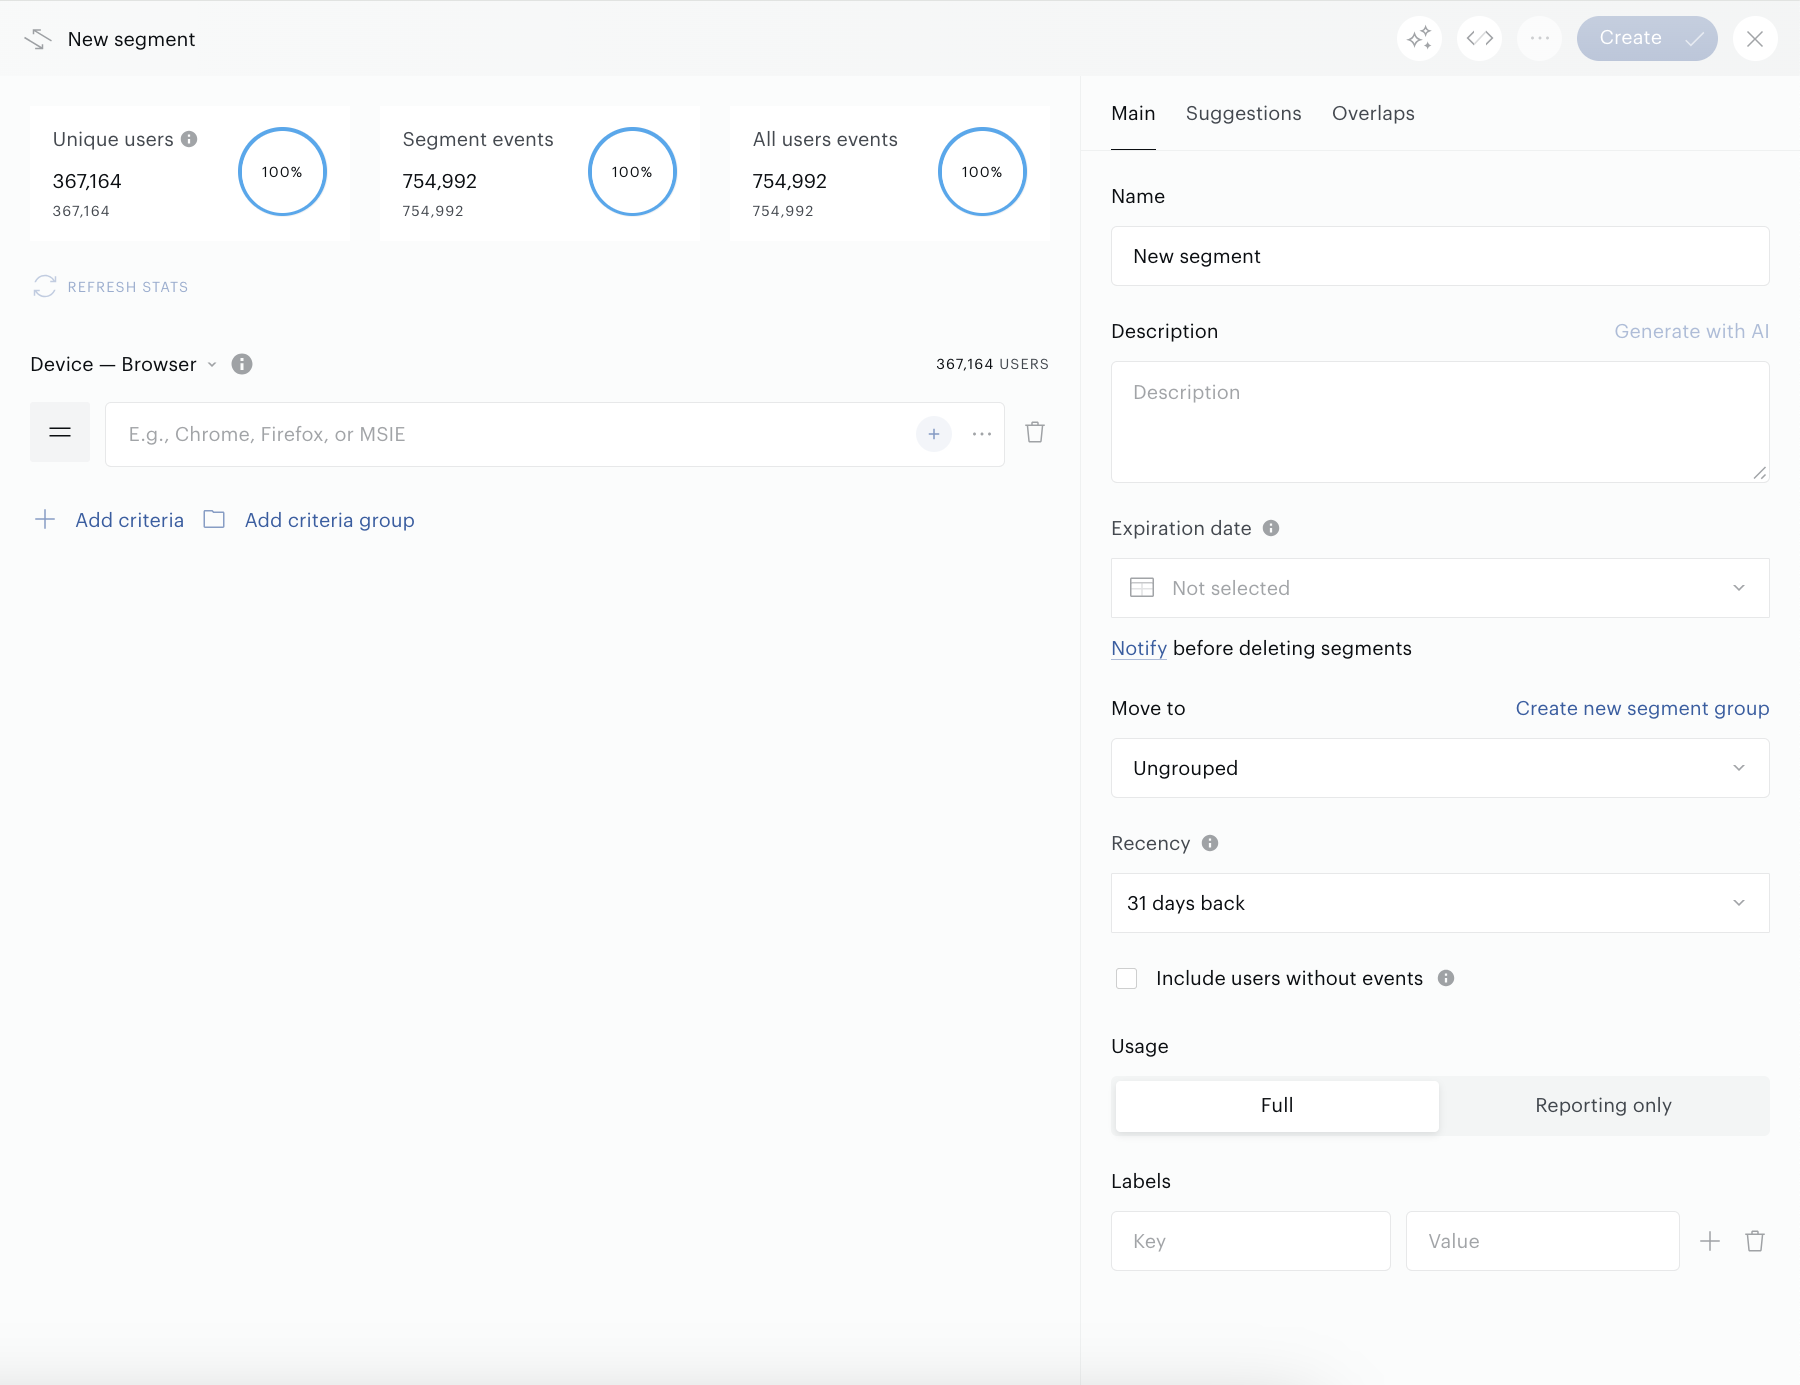Open the Recency 31 days back dropdown

click(1440, 903)
